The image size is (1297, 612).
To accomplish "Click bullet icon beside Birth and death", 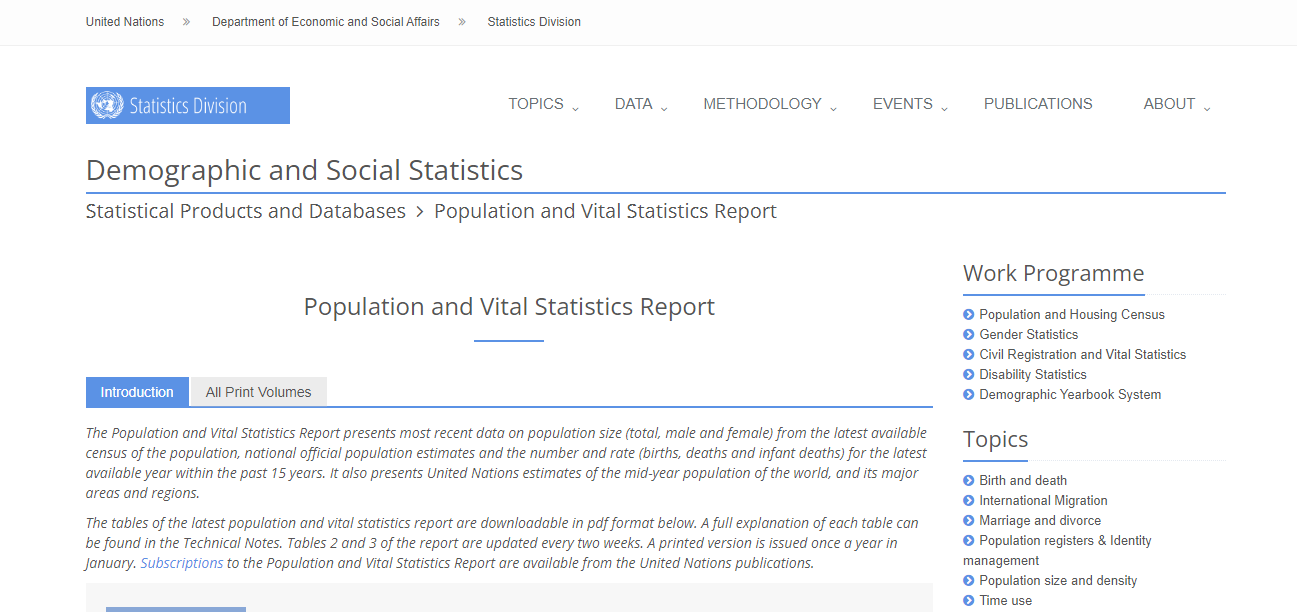I will click(x=968, y=480).
